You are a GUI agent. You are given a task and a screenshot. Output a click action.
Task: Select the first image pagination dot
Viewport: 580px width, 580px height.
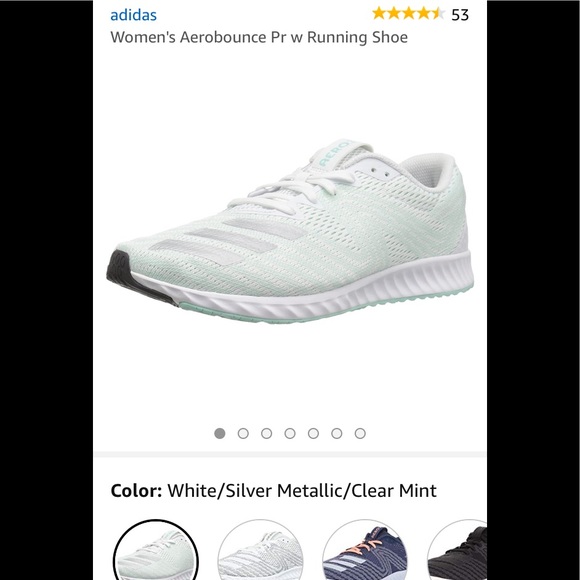coord(220,433)
